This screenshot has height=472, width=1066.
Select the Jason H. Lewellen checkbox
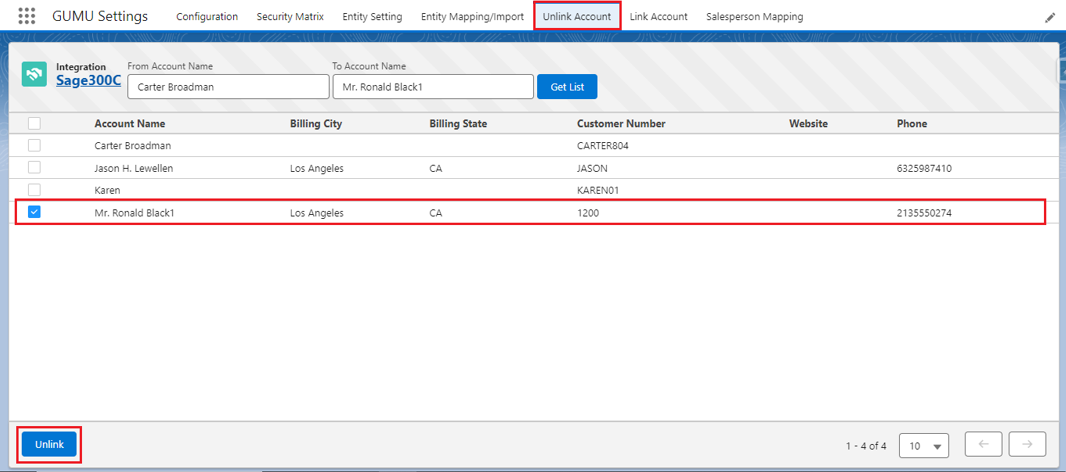click(x=35, y=168)
